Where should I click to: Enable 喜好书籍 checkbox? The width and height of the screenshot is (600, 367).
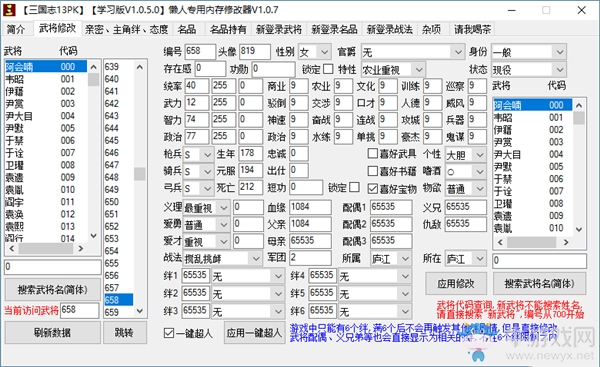click(372, 171)
